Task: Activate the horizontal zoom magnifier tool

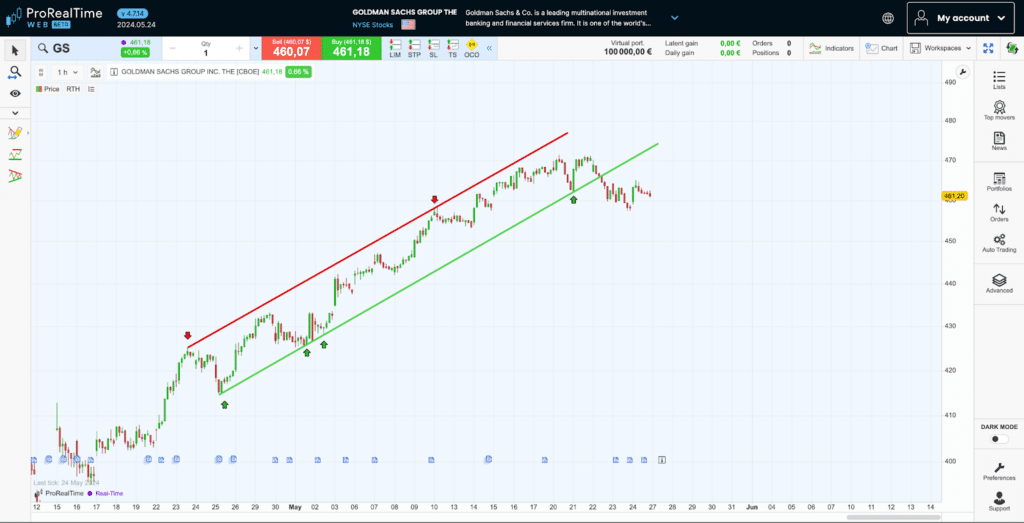Action: (x=15, y=72)
